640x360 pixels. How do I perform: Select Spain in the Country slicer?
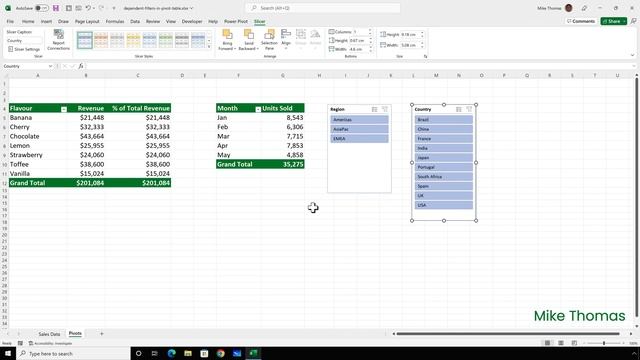pyautogui.click(x=444, y=186)
